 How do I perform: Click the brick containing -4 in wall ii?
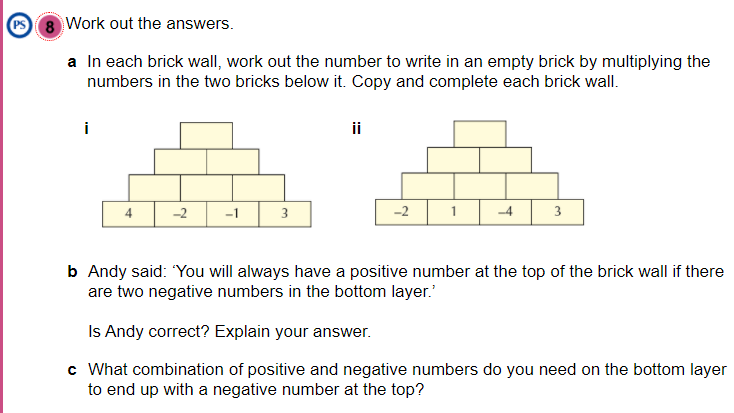pos(505,212)
